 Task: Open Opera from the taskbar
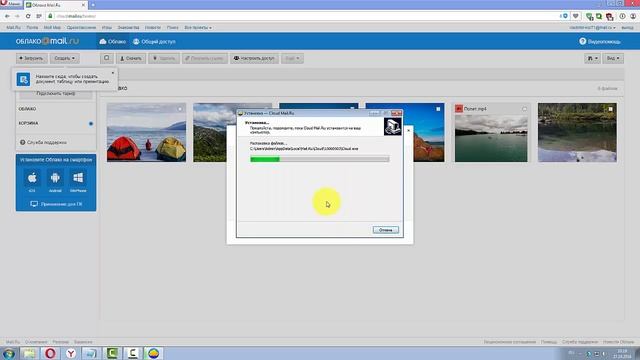point(50,353)
